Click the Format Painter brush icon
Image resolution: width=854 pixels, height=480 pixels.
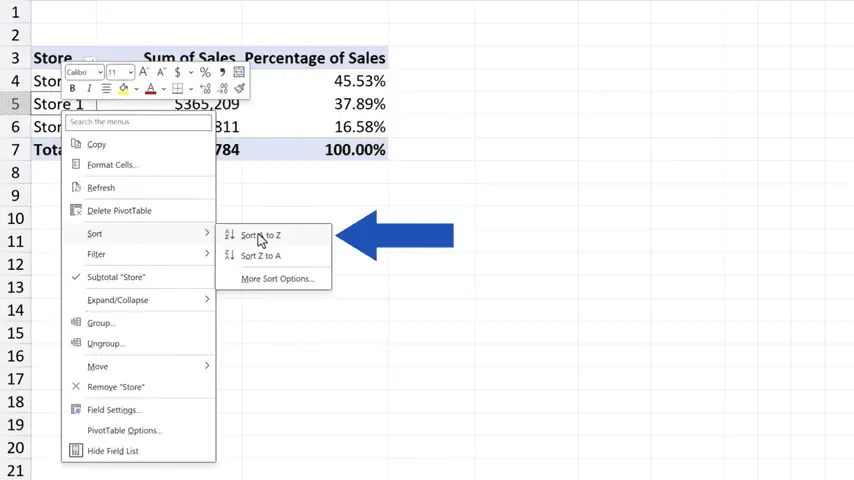(x=239, y=89)
